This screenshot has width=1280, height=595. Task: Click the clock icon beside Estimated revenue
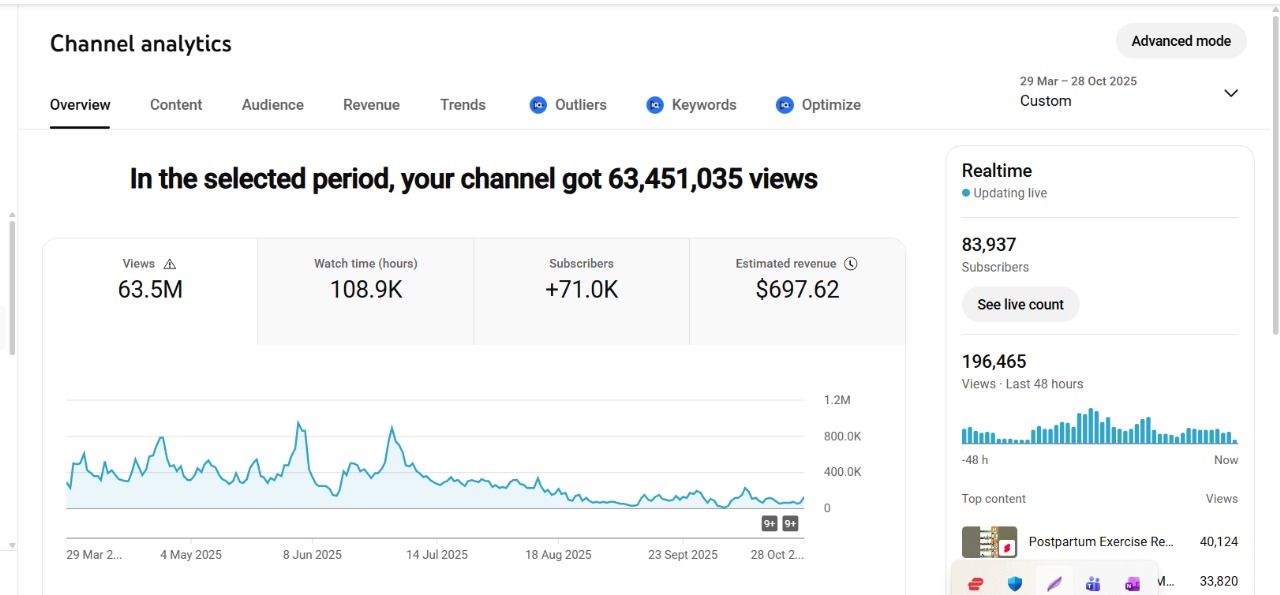[x=851, y=264]
